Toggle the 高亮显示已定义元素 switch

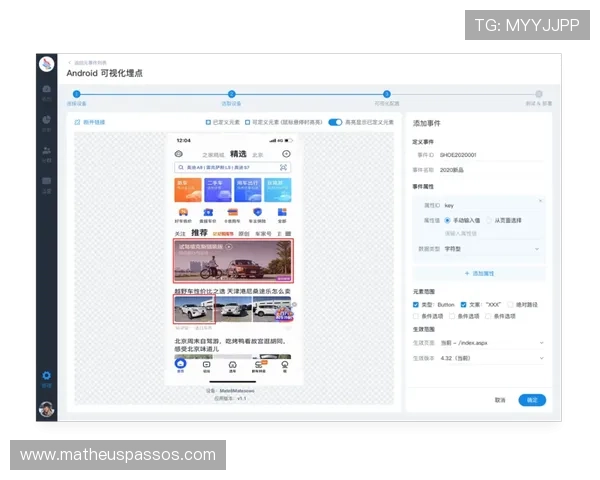point(335,122)
